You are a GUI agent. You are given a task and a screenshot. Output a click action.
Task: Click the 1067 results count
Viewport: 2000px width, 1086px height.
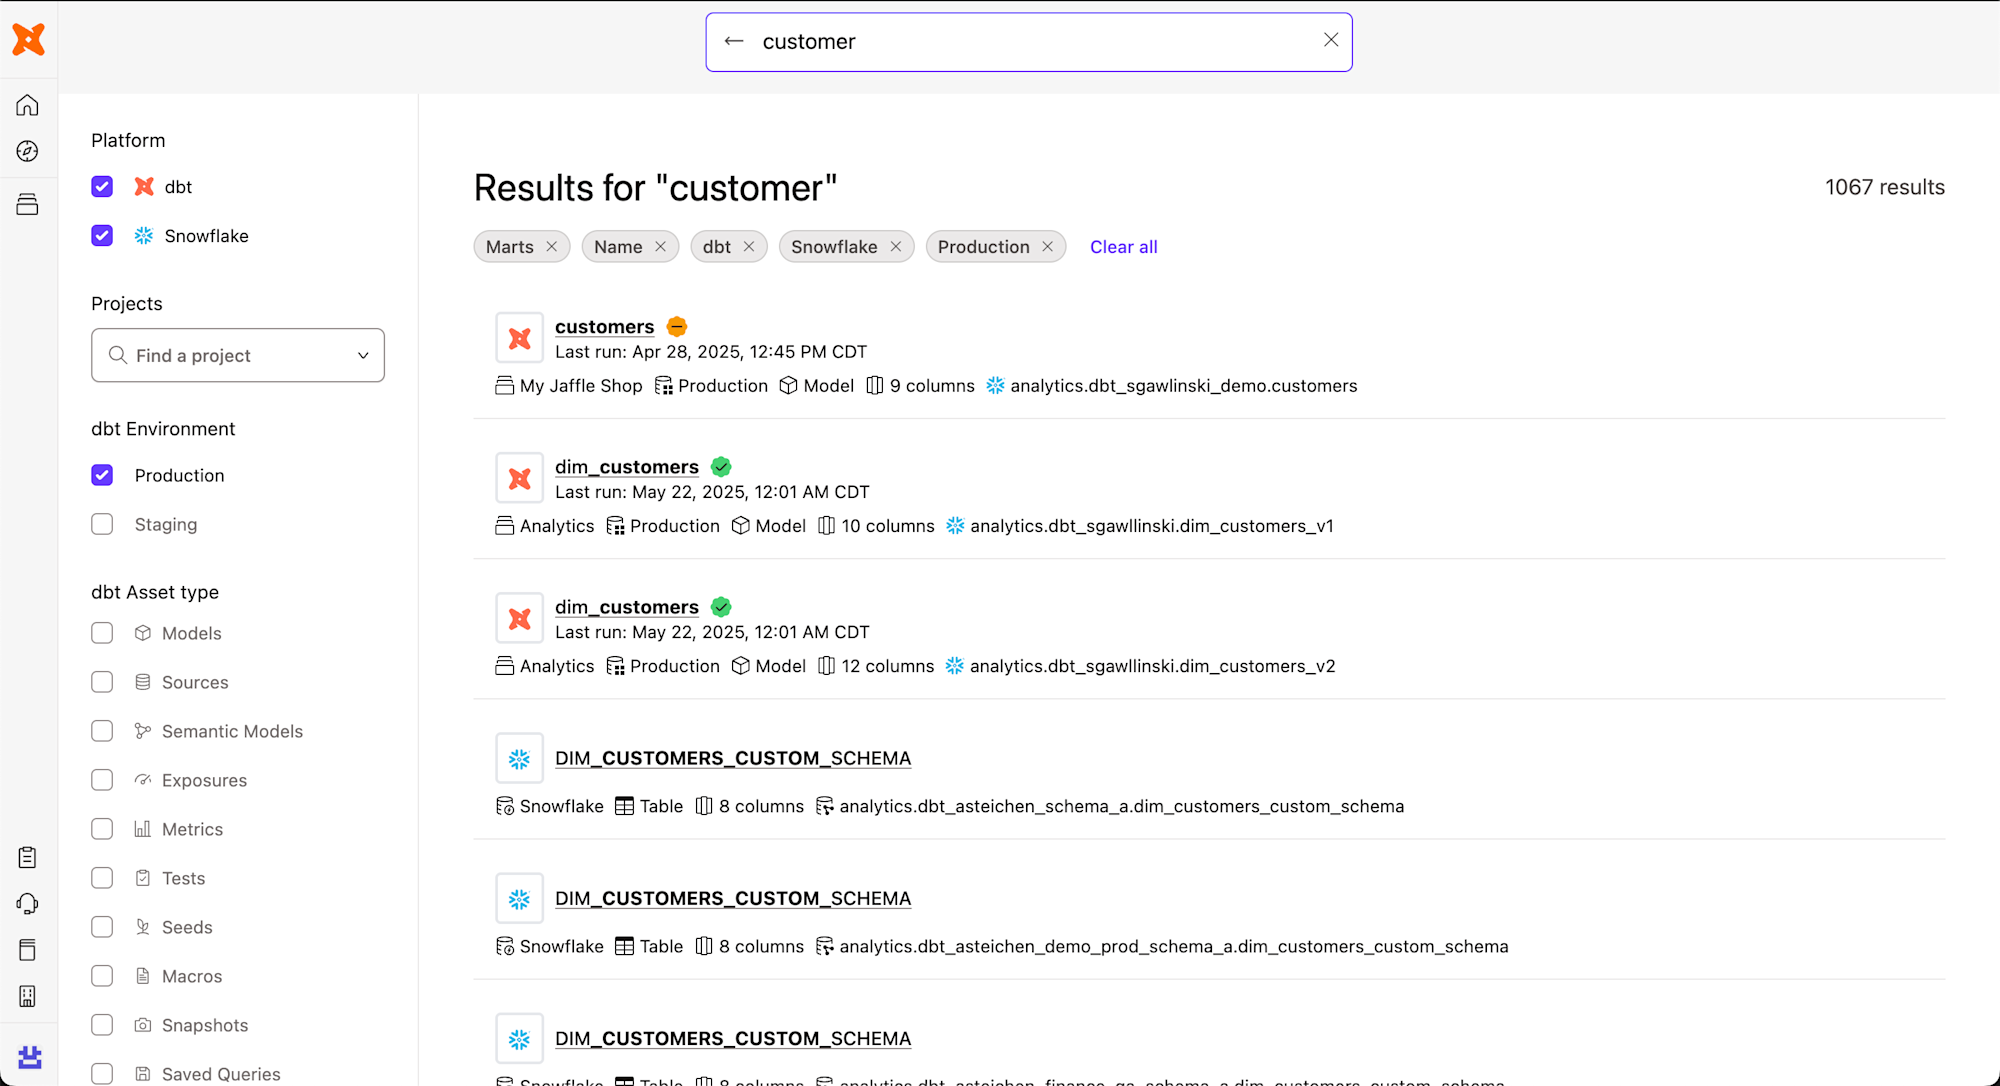tap(1884, 187)
